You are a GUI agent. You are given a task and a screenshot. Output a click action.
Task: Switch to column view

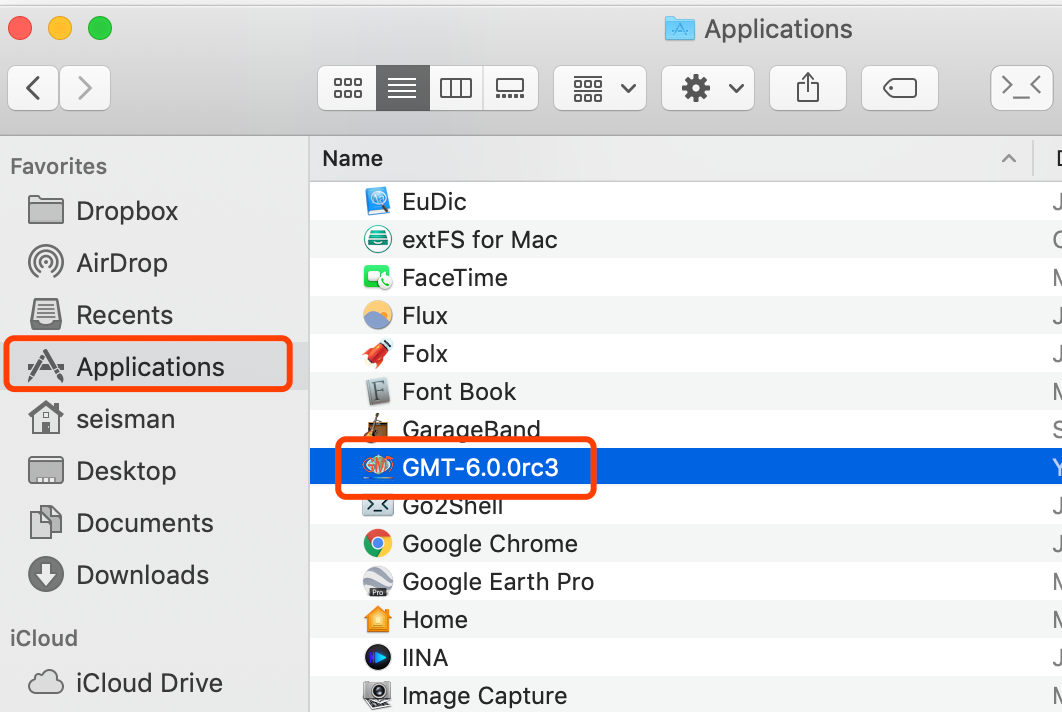click(x=456, y=88)
